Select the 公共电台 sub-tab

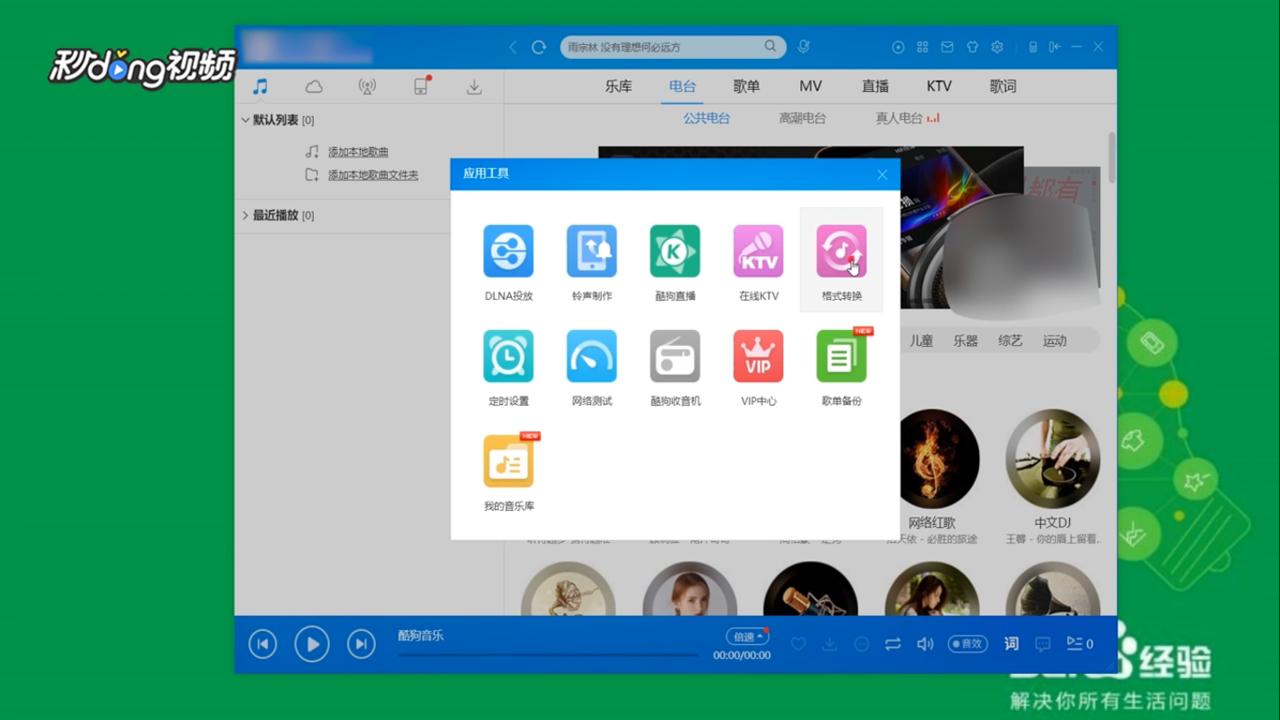(707, 118)
